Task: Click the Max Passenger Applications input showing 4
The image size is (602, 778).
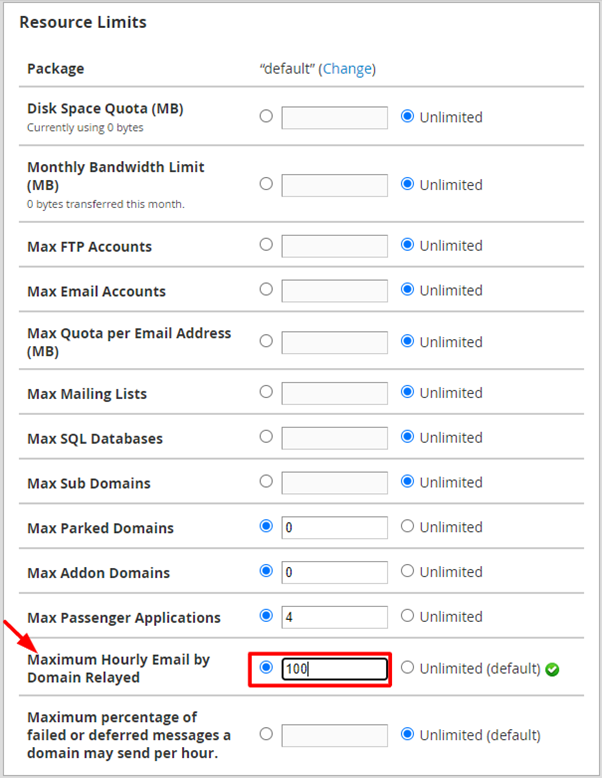Action: tap(334, 617)
